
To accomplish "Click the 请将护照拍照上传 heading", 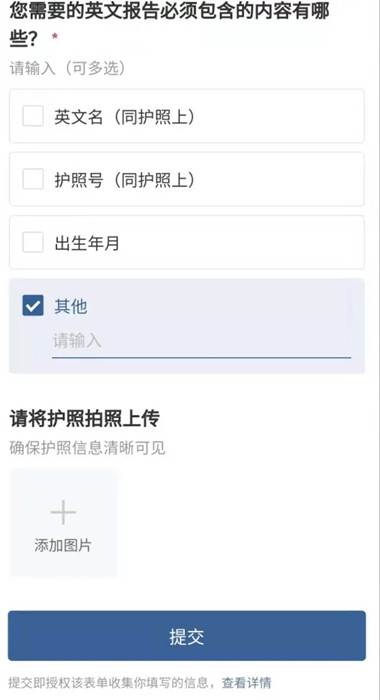I will [x=84, y=418].
